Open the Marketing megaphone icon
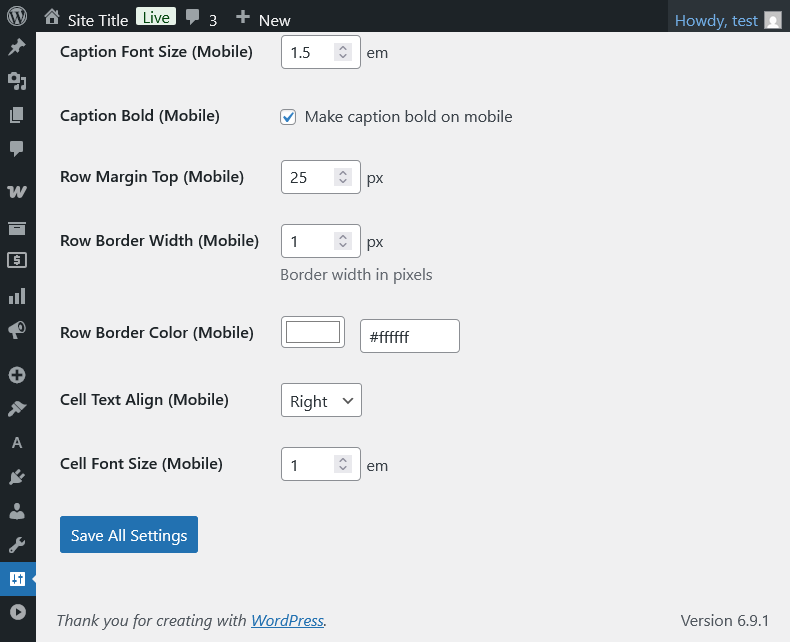Screen dimensions: 790x642 17,330
